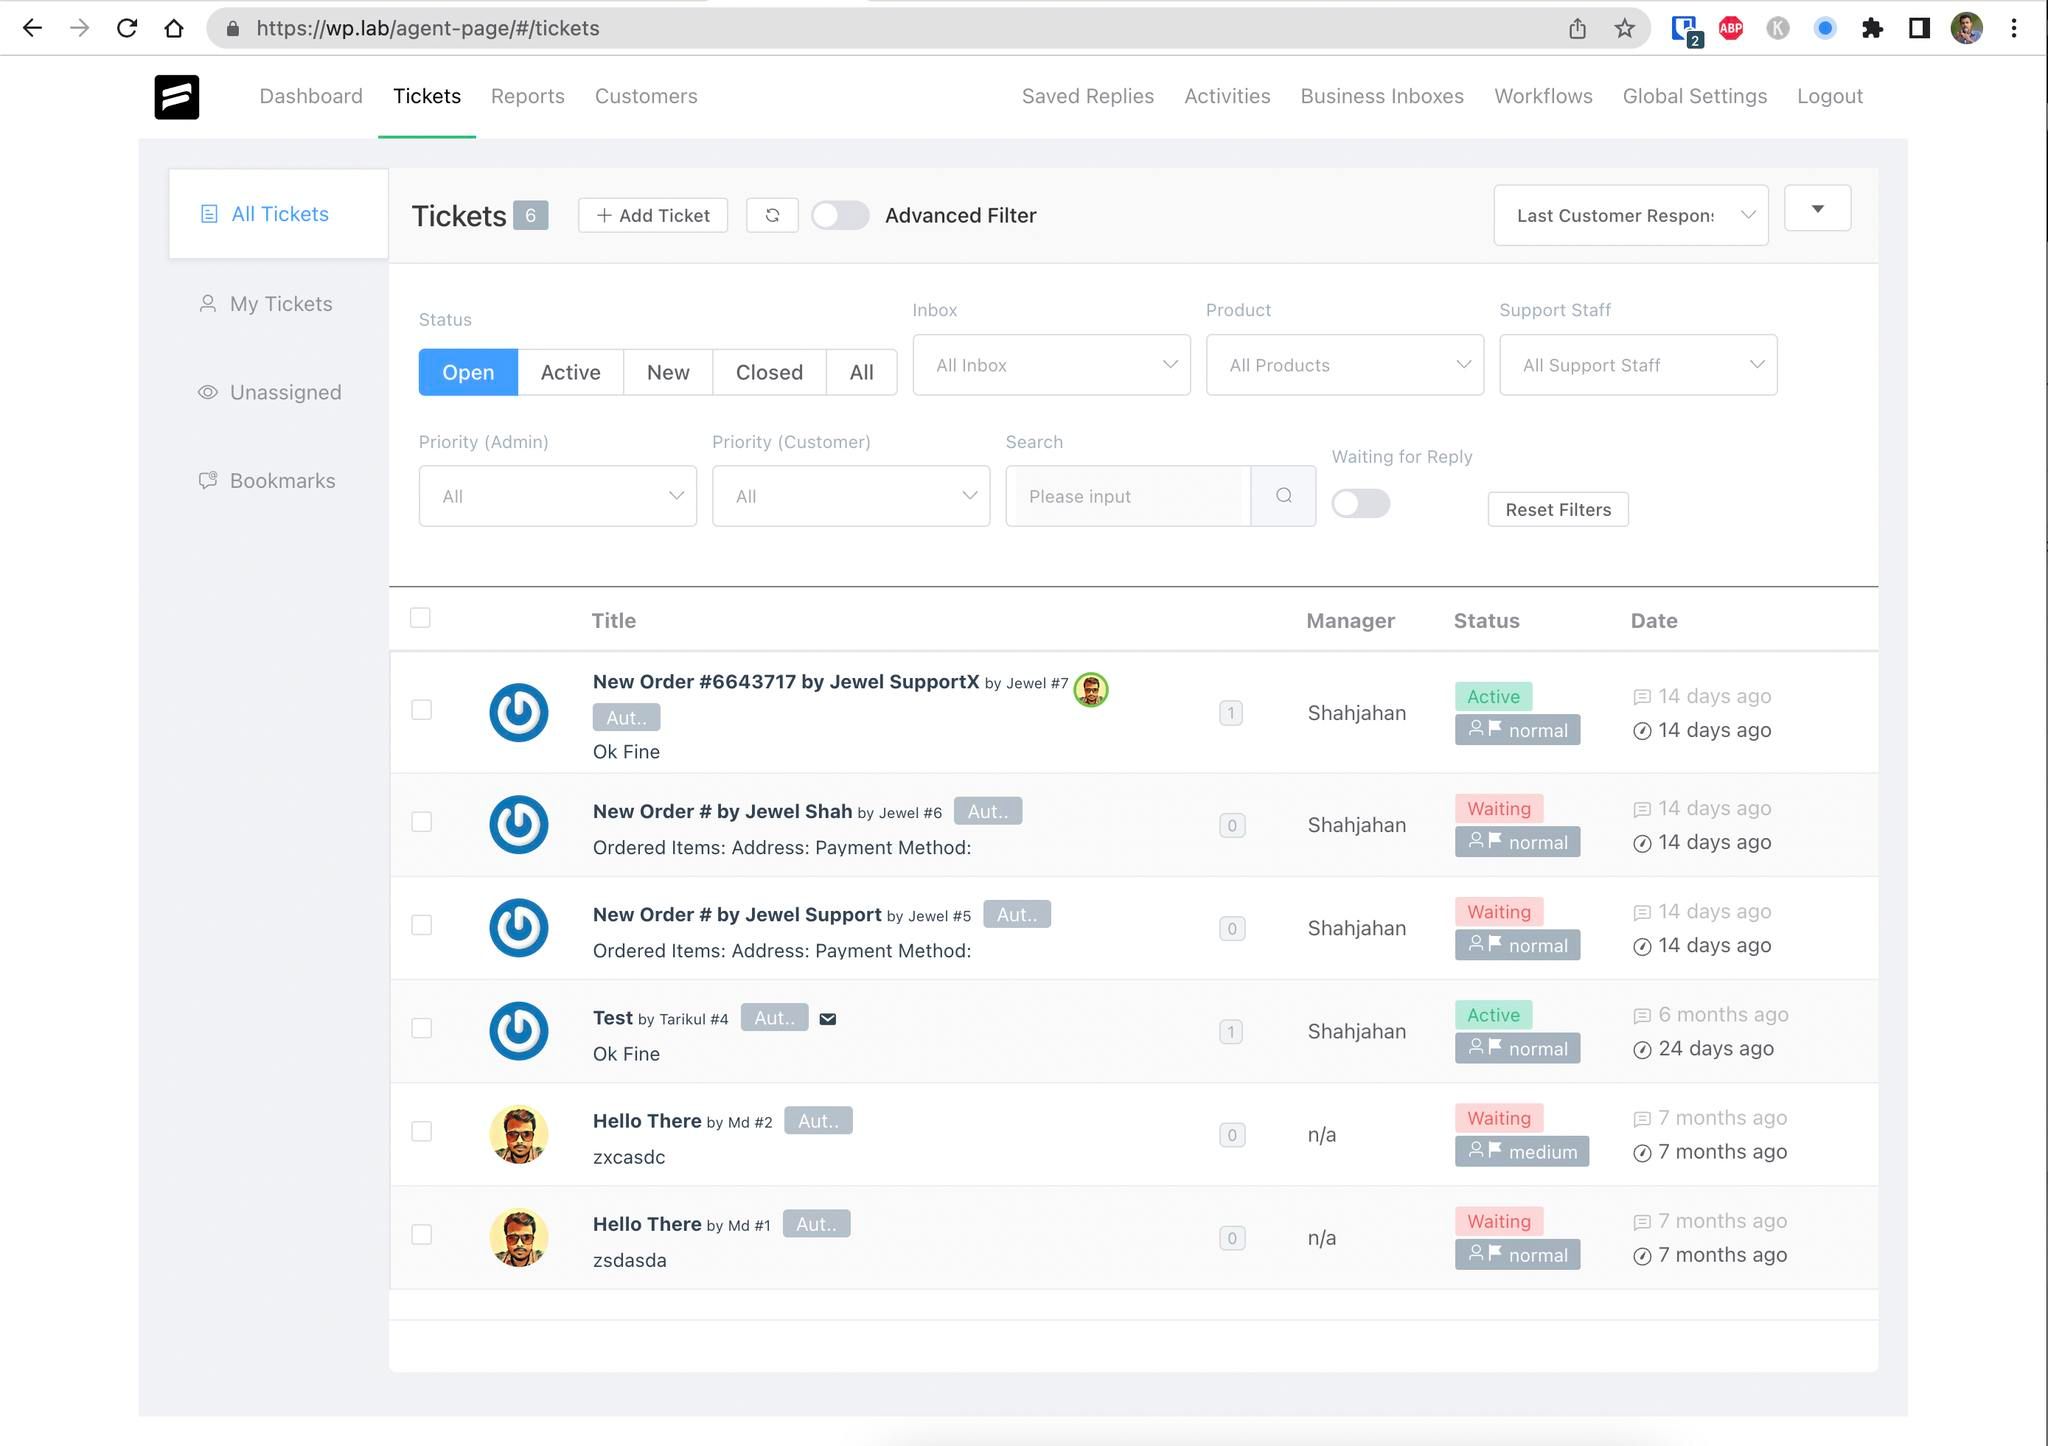The width and height of the screenshot is (2048, 1446).
Task: Click the app logo in the top-left corner
Action: [x=177, y=96]
